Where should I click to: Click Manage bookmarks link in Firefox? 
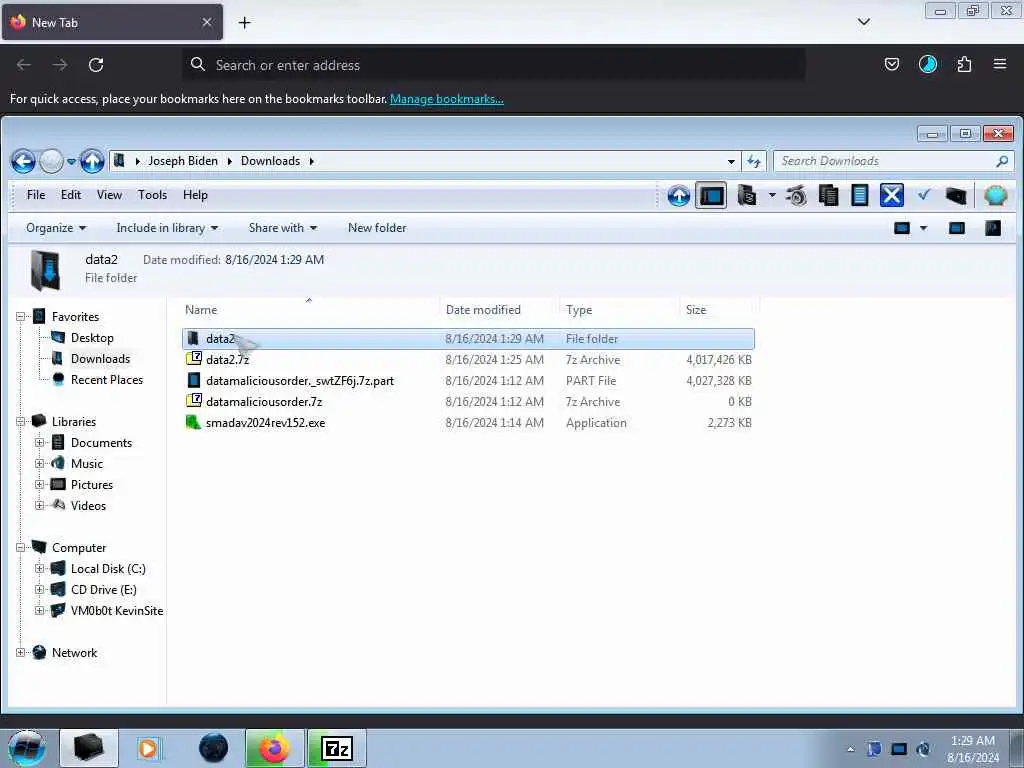coord(447,99)
